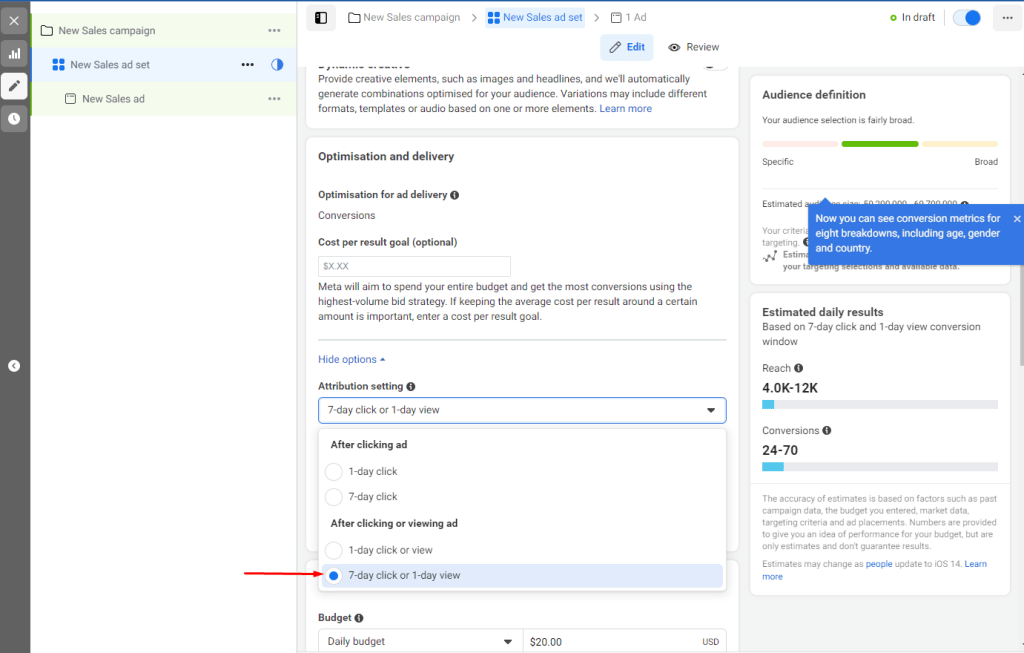Viewport: 1024px width, 653px height.
Task: Click info icon next to Budget label
Action: pyautogui.click(x=359, y=618)
